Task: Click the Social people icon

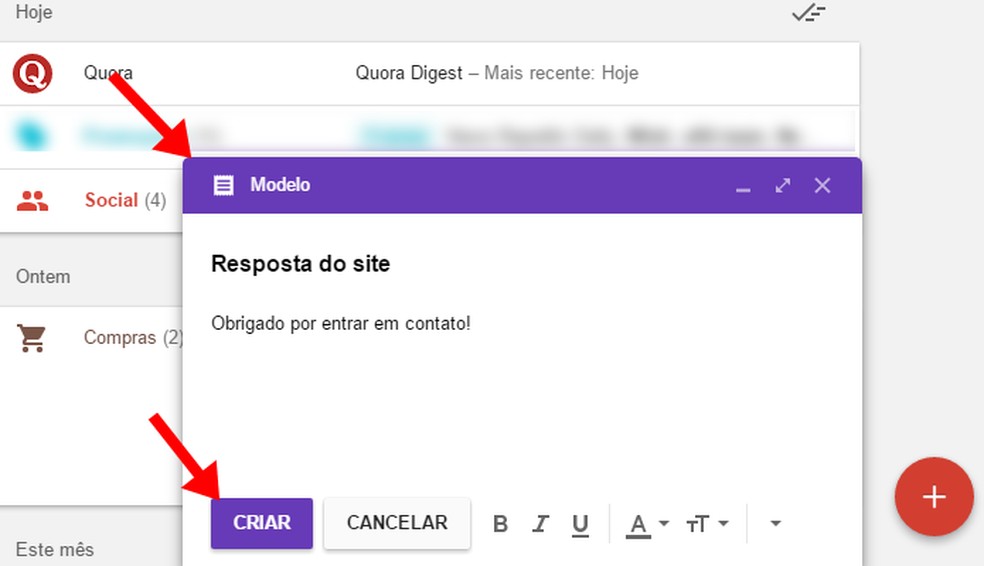Action: (32, 201)
